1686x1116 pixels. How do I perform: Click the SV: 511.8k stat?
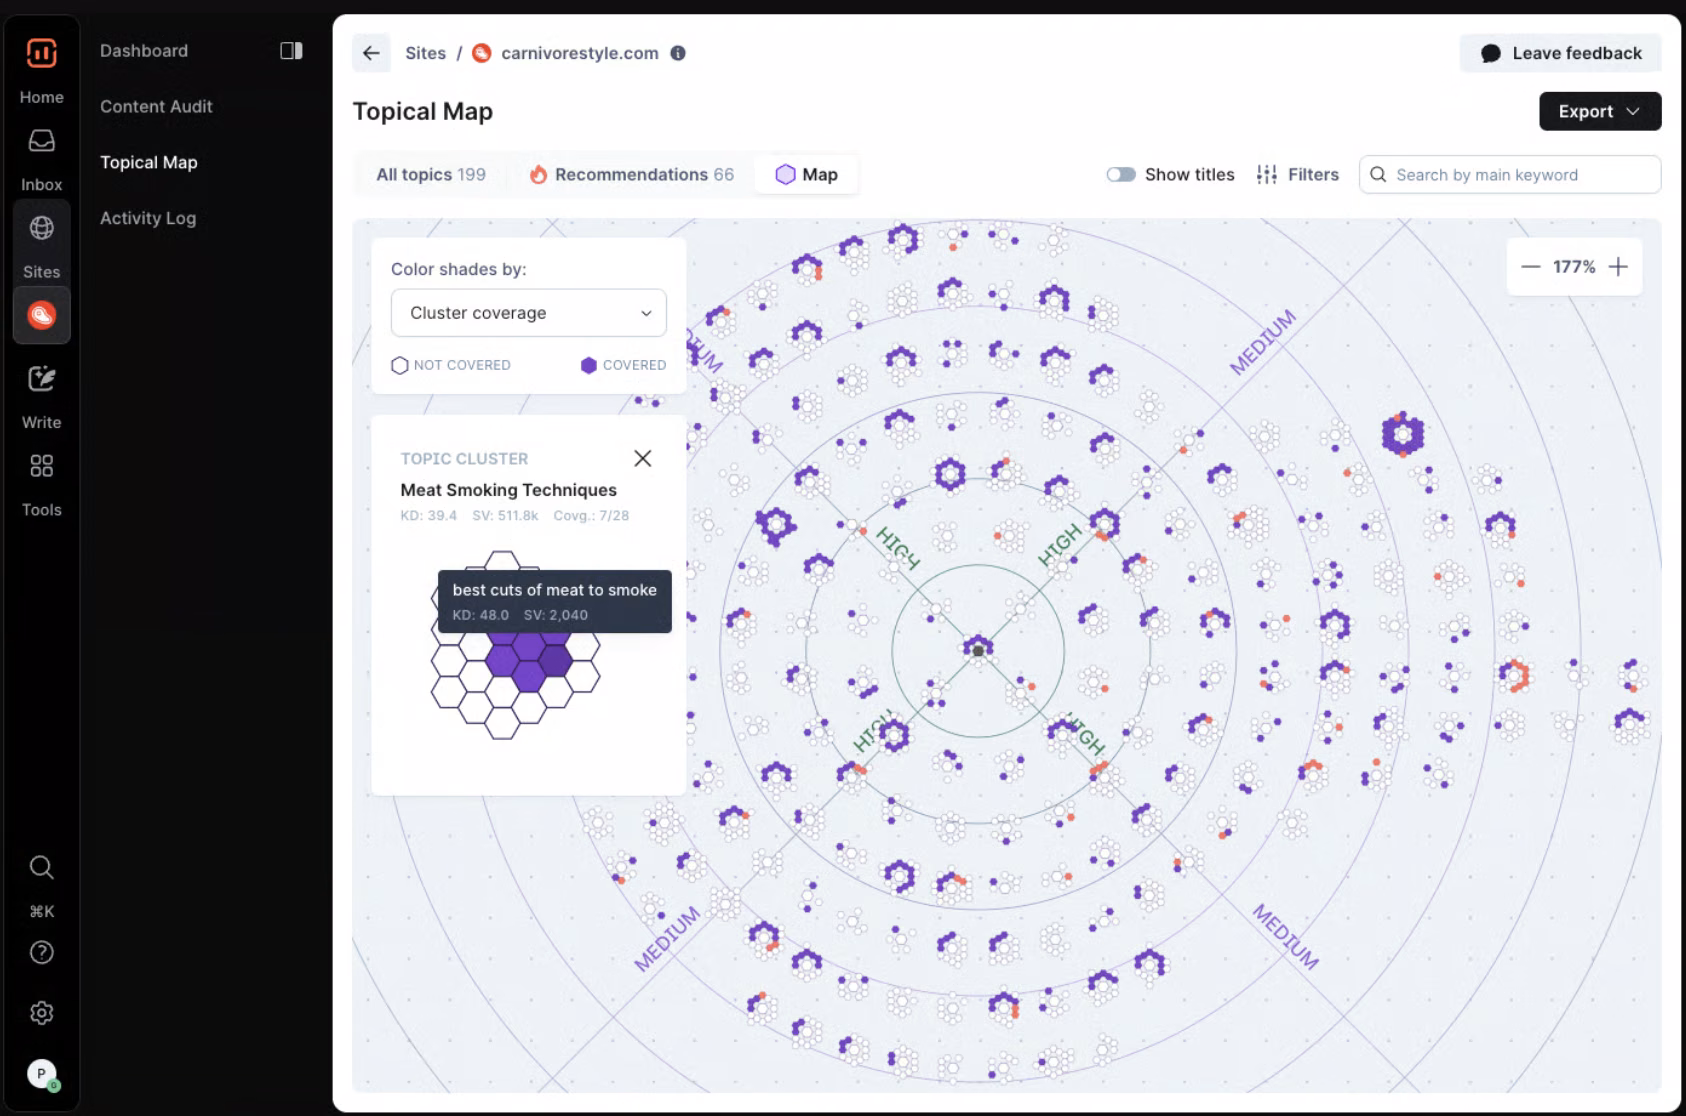click(x=505, y=516)
